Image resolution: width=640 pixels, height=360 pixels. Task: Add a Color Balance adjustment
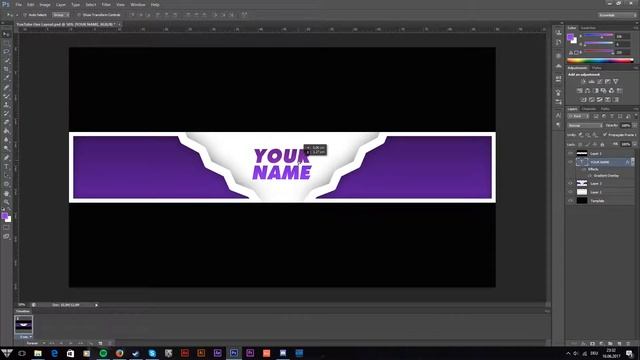tap(588, 91)
